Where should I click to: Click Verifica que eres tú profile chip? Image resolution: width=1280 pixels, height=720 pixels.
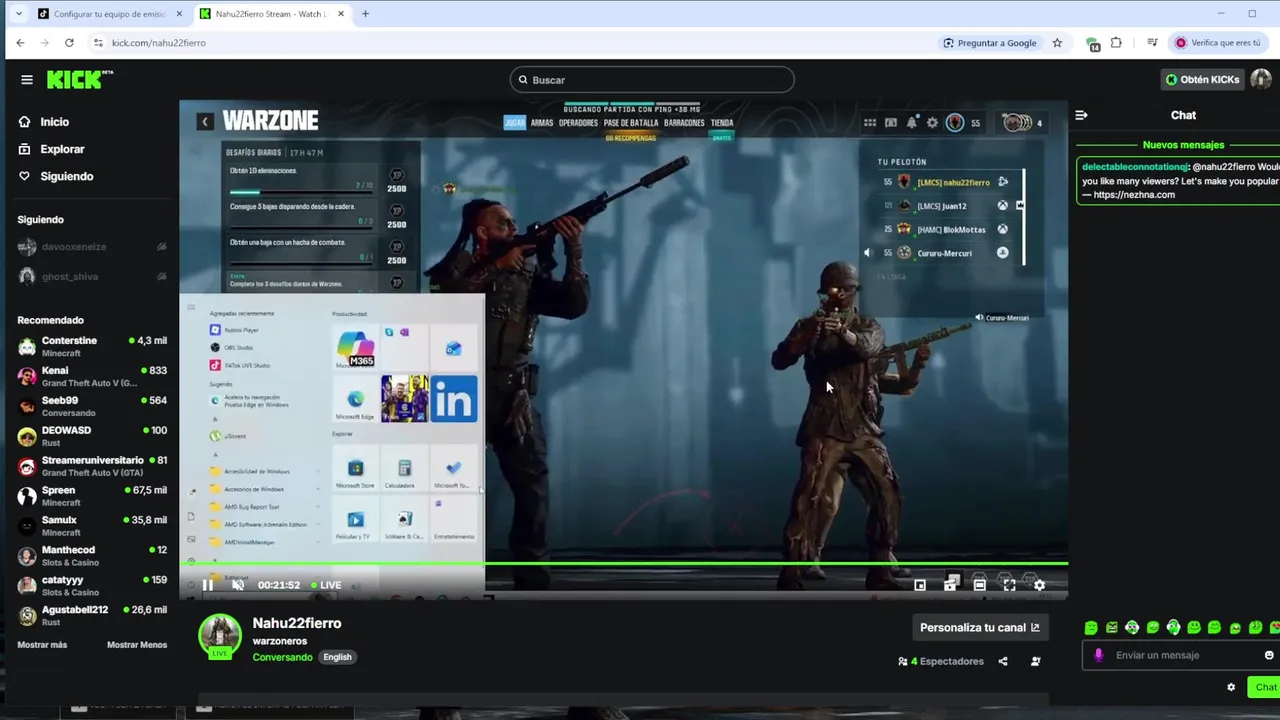1218,43
